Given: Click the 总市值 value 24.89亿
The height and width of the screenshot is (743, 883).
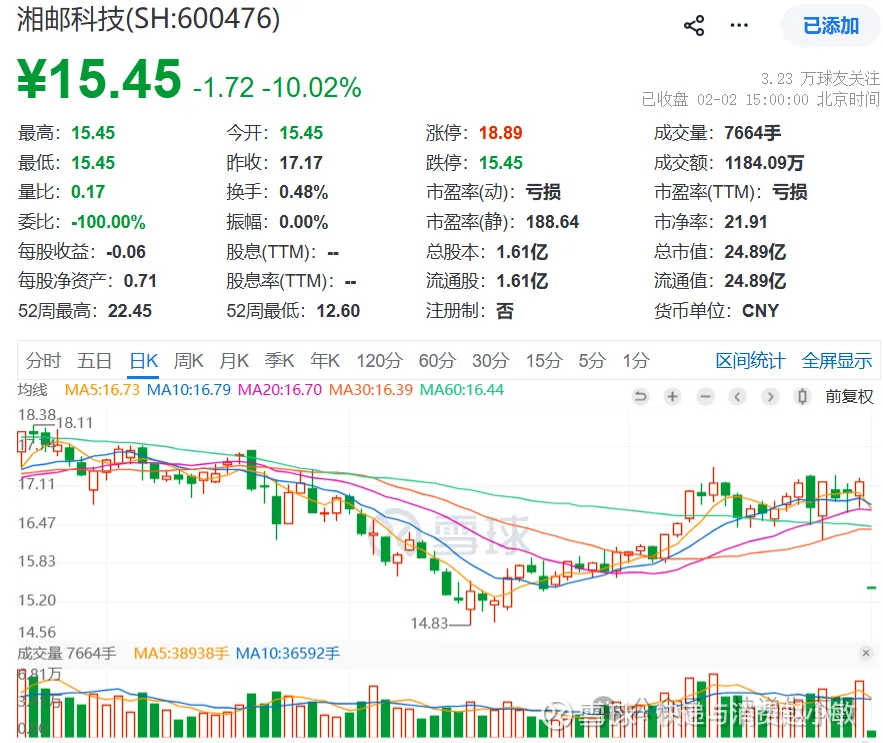Looking at the screenshot, I should 755,252.
